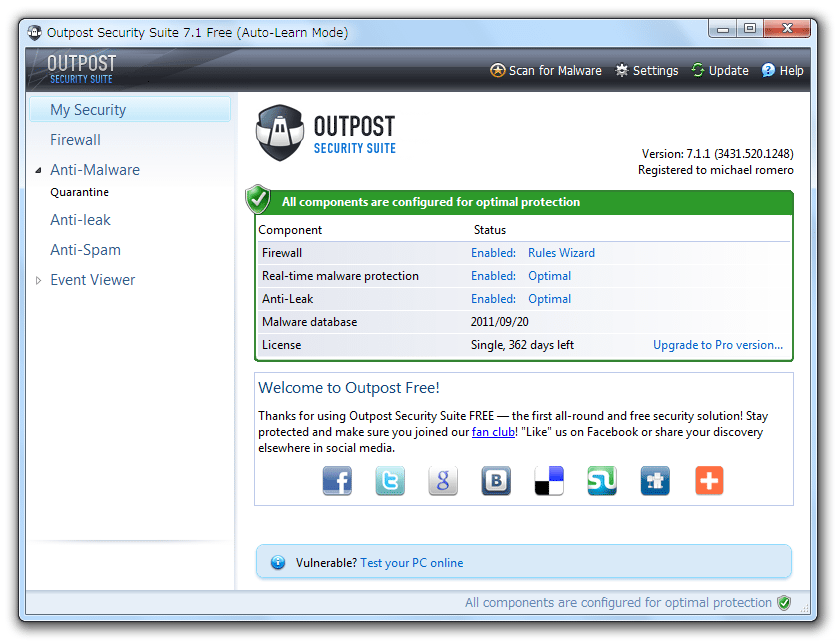Share on Twitter icon
The height and width of the screenshot is (642, 839).
tap(390, 480)
